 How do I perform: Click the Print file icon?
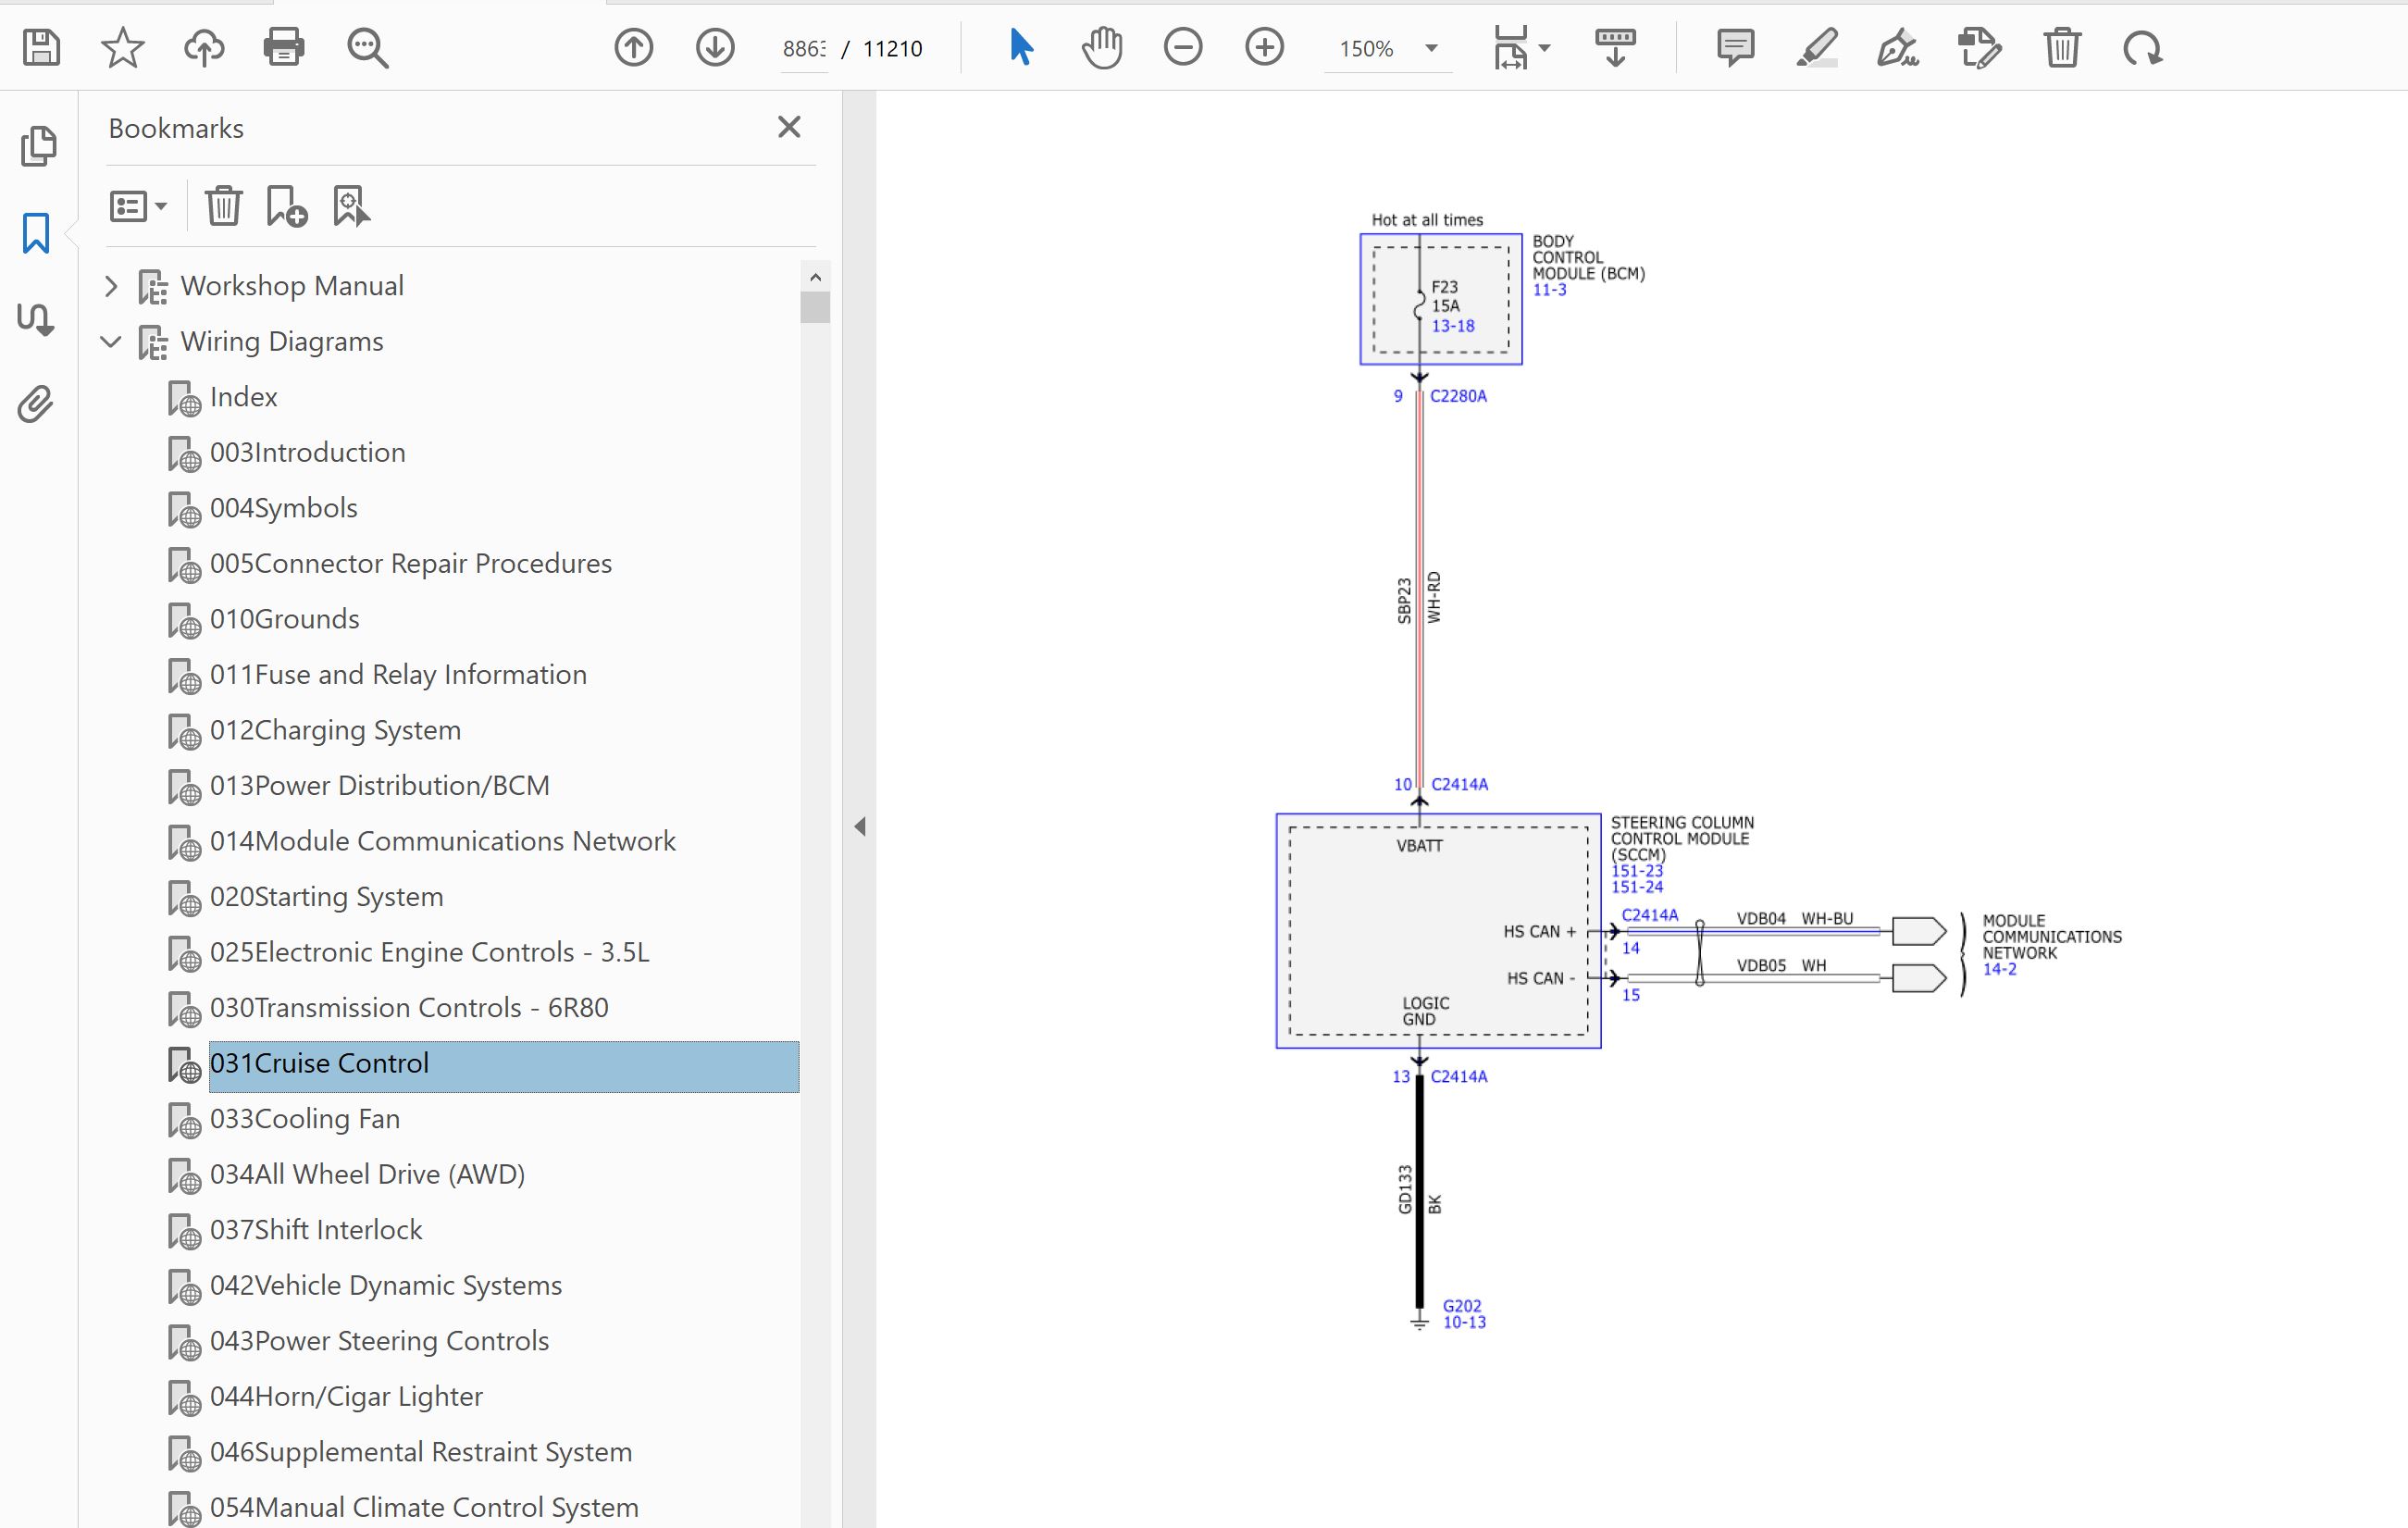click(284, 47)
